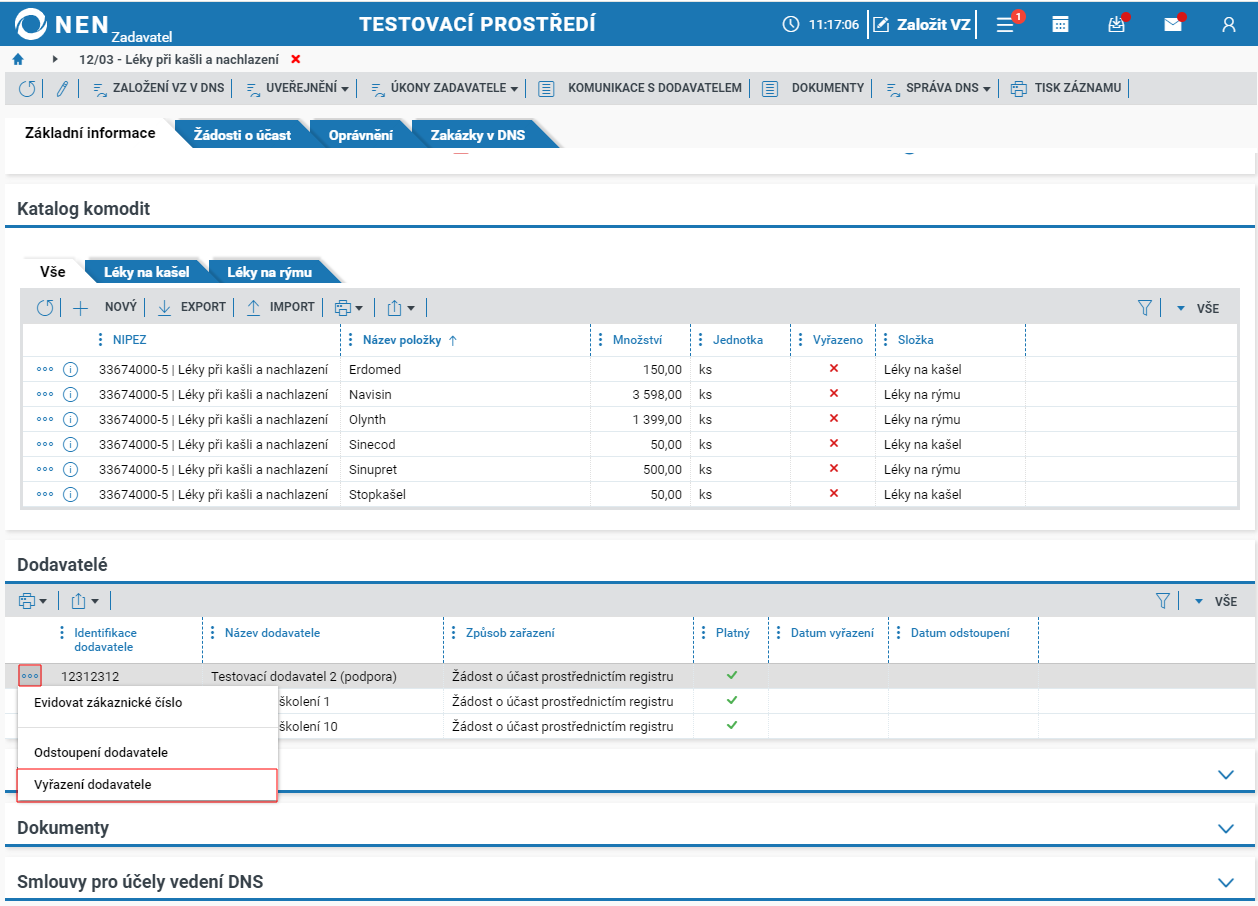1258x906 pixels.
Task: Show info for the Sinupret row
Action: click(70, 470)
